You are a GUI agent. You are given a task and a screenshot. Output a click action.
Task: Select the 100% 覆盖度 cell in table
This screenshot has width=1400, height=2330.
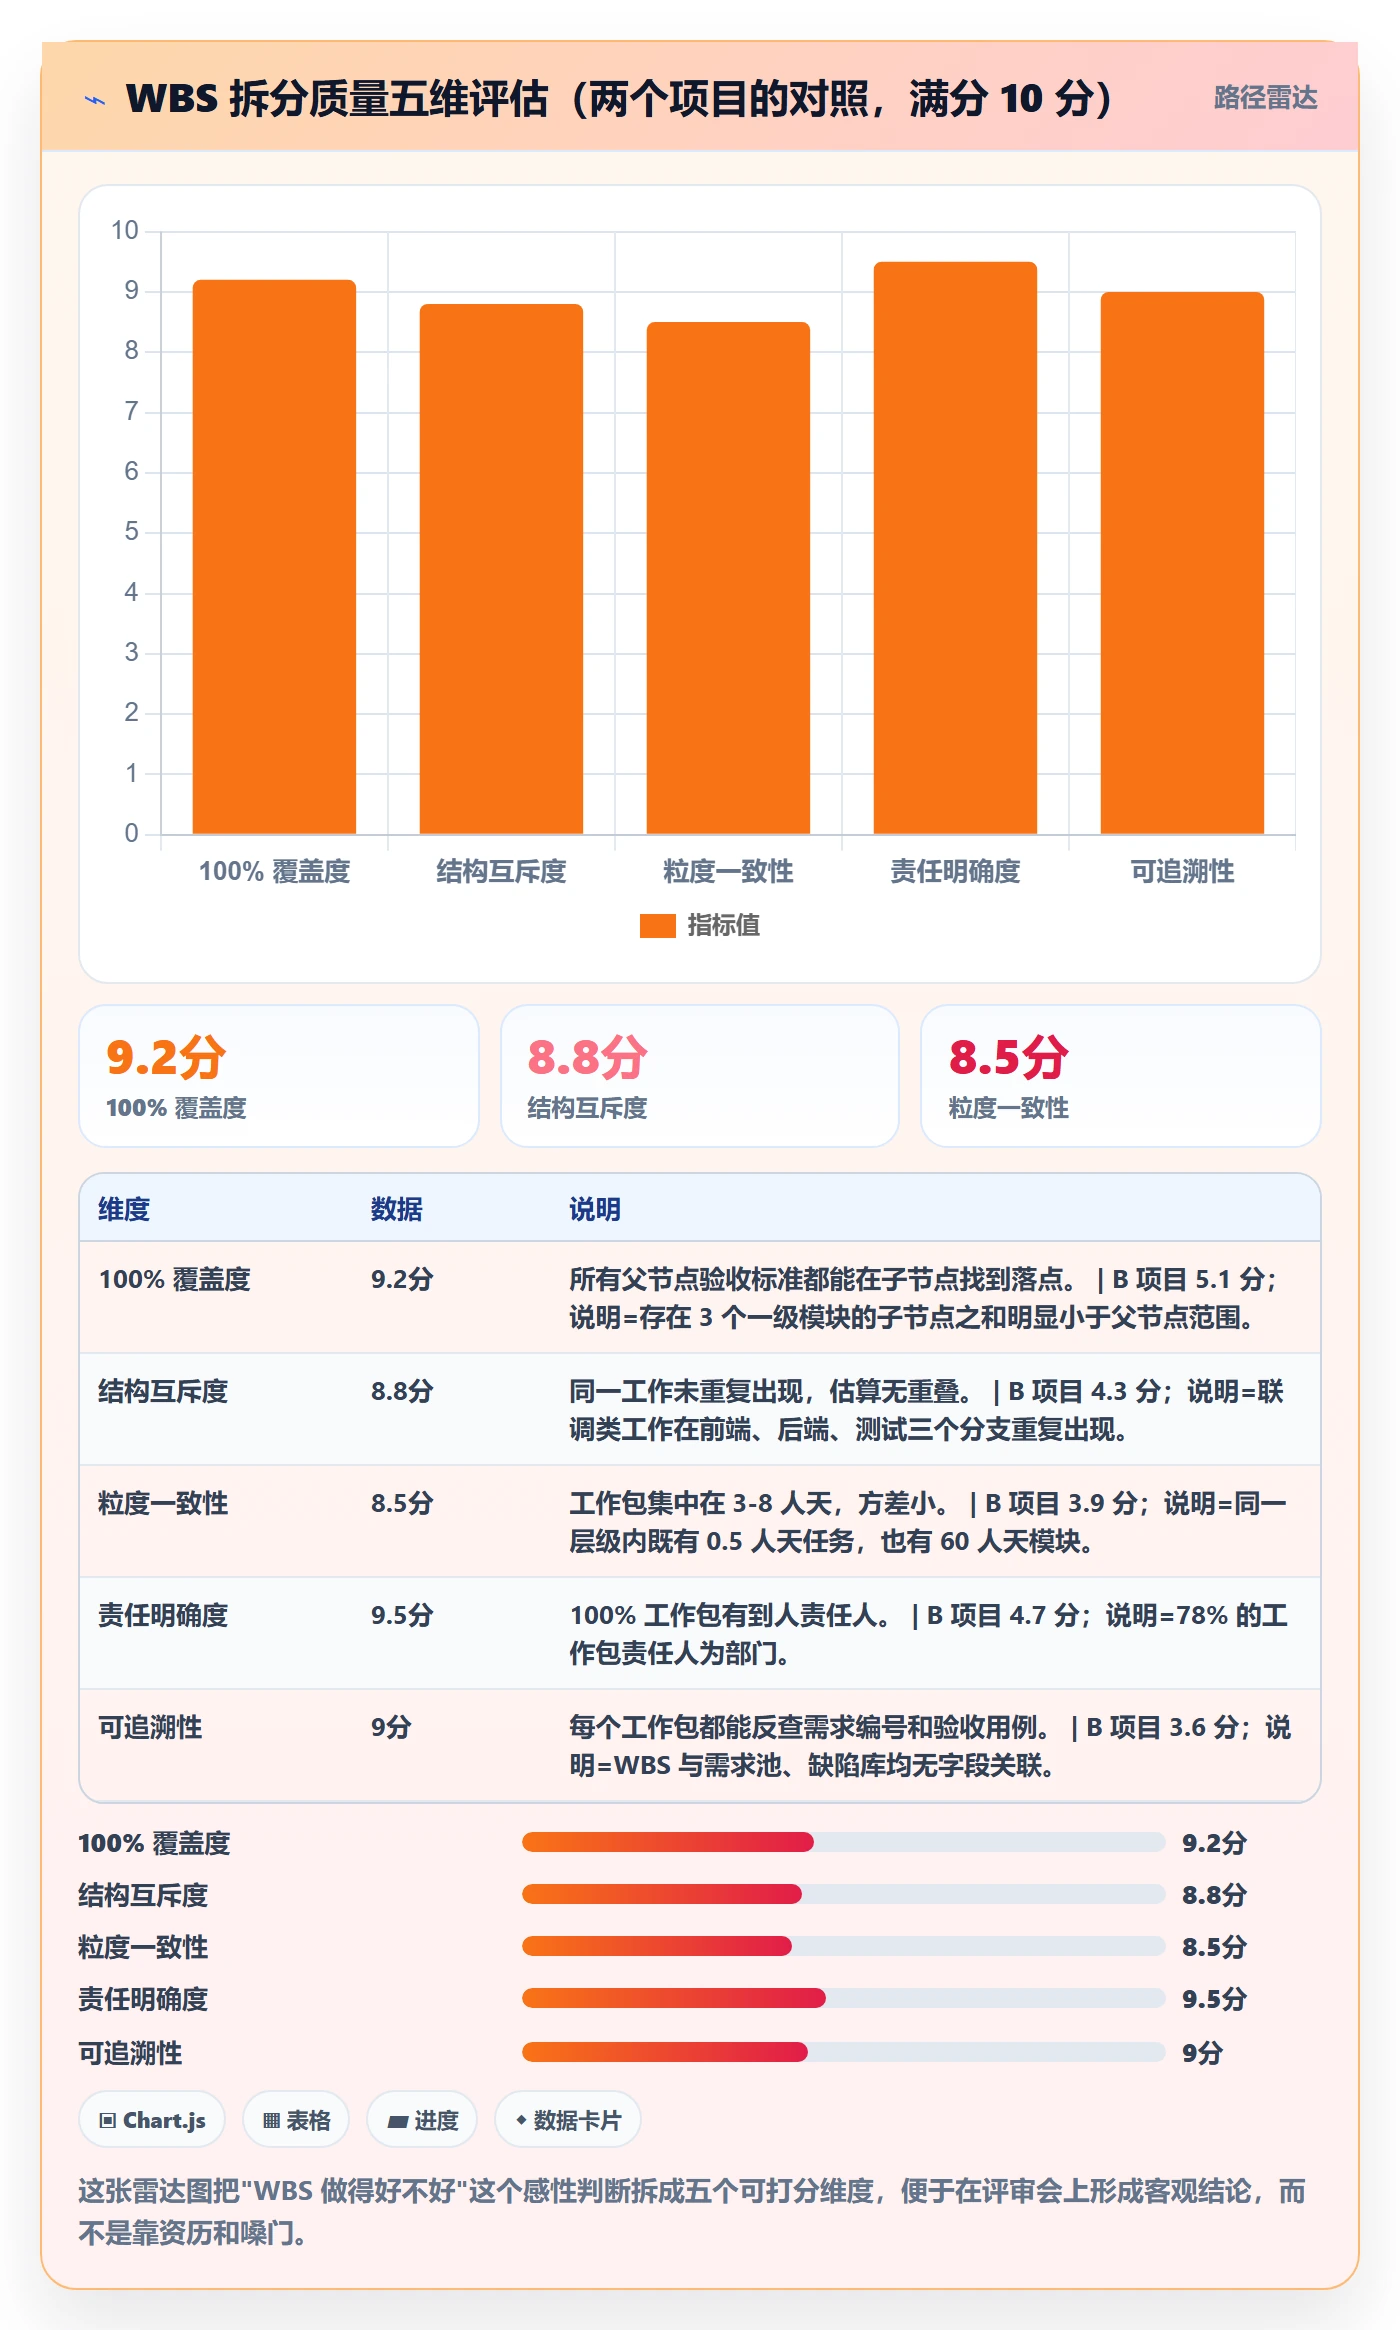tap(174, 1279)
